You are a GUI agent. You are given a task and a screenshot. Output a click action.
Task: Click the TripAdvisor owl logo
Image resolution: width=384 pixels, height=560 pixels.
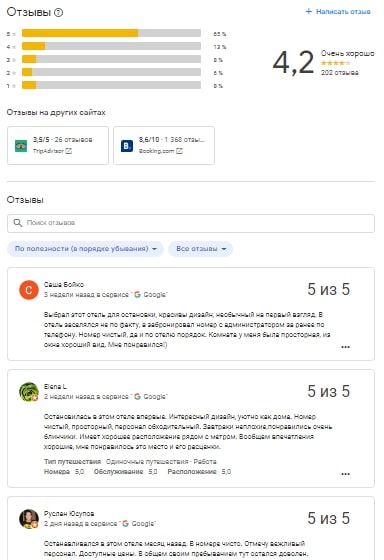(21, 146)
